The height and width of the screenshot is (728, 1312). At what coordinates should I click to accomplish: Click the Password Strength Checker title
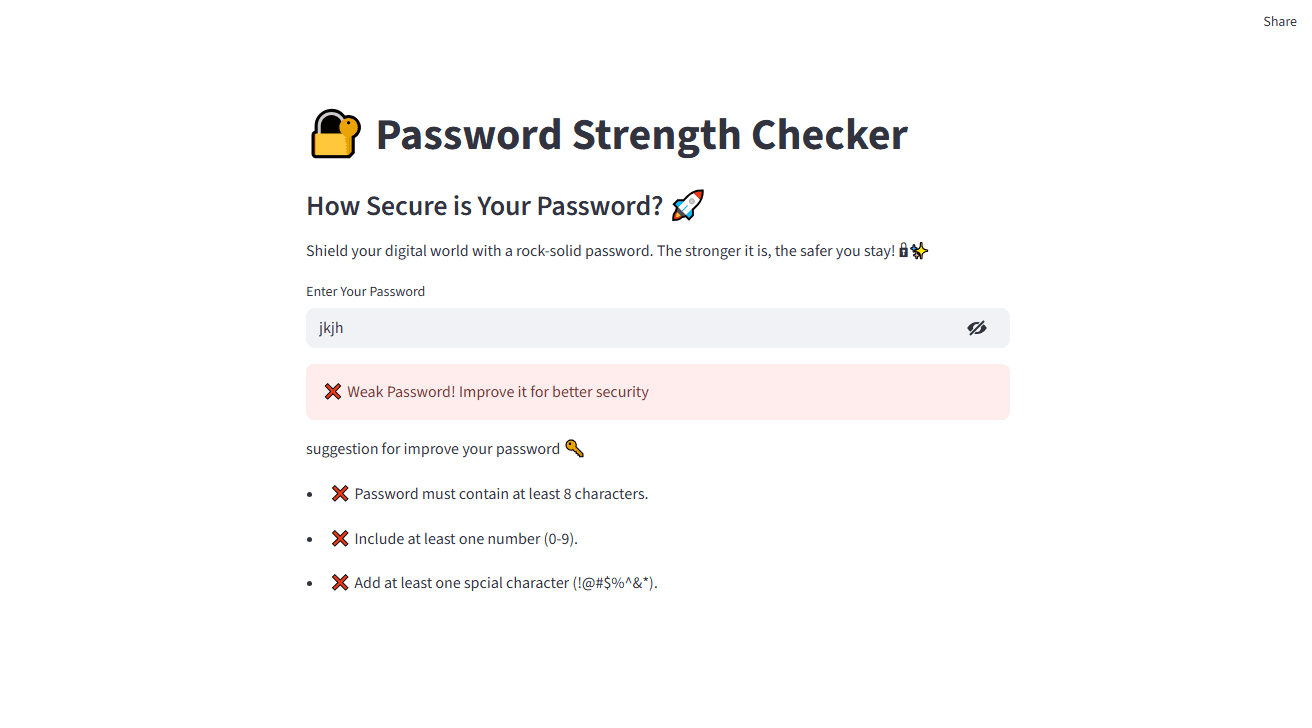641,134
